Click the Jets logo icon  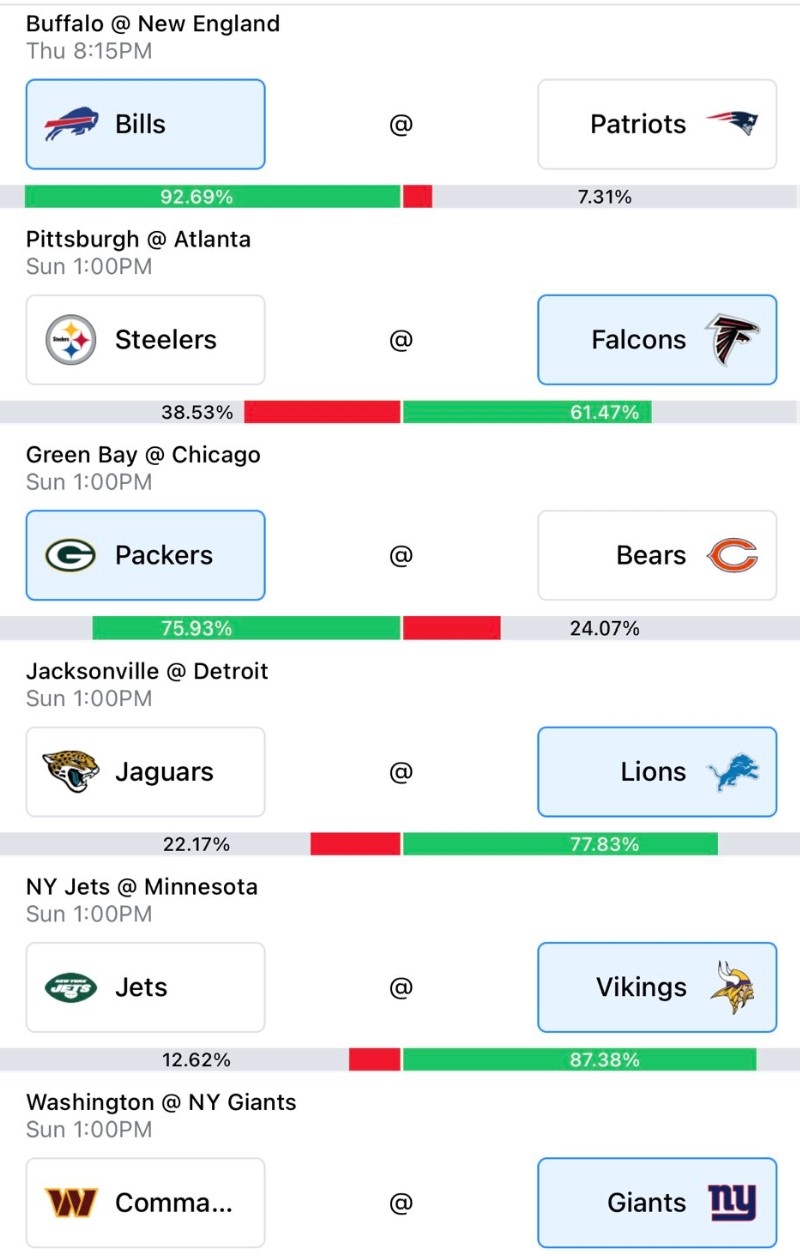pos(71,988)
